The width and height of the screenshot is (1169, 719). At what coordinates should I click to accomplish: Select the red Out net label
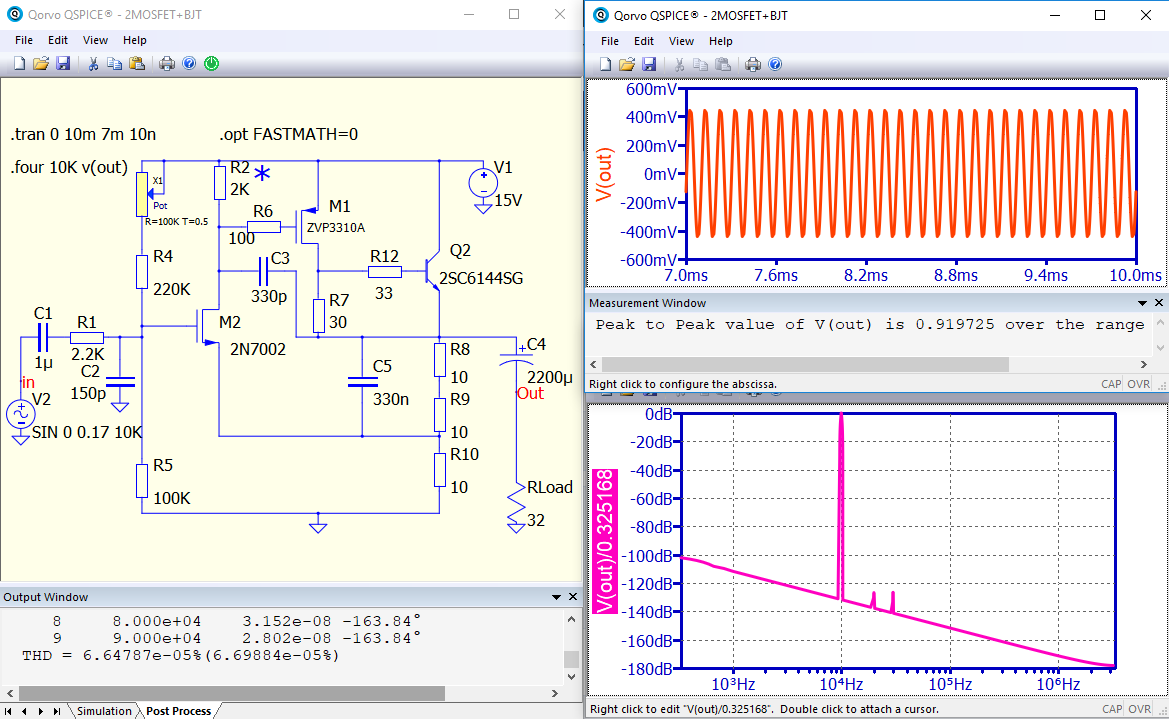(x=530, y=394)
